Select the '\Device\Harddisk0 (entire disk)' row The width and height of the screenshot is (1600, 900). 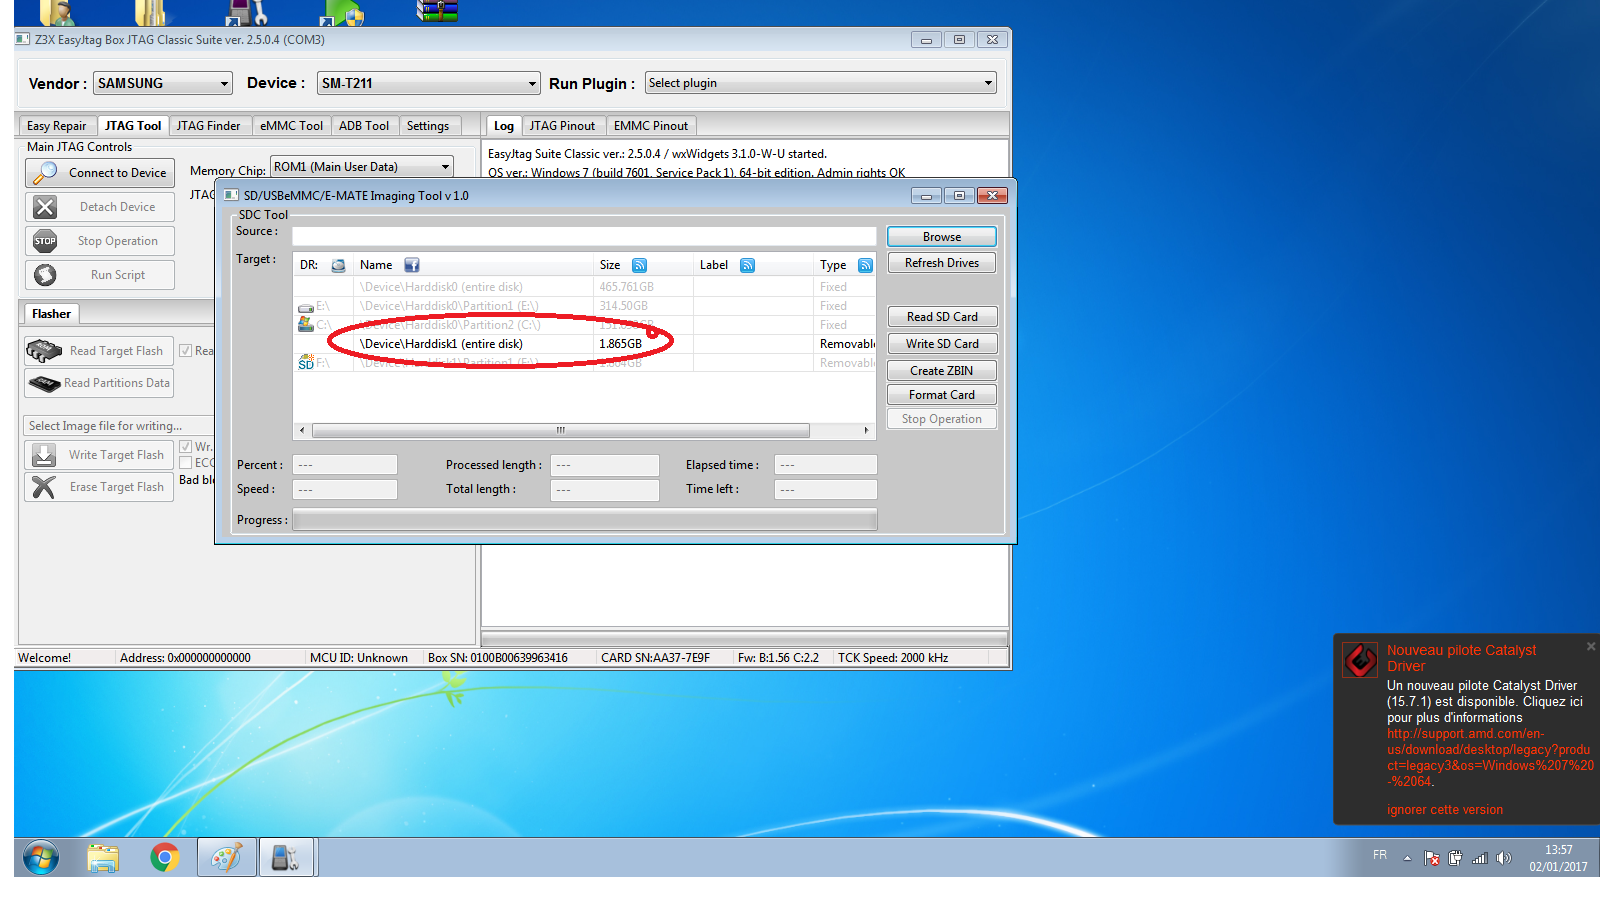tap(585, 287)
